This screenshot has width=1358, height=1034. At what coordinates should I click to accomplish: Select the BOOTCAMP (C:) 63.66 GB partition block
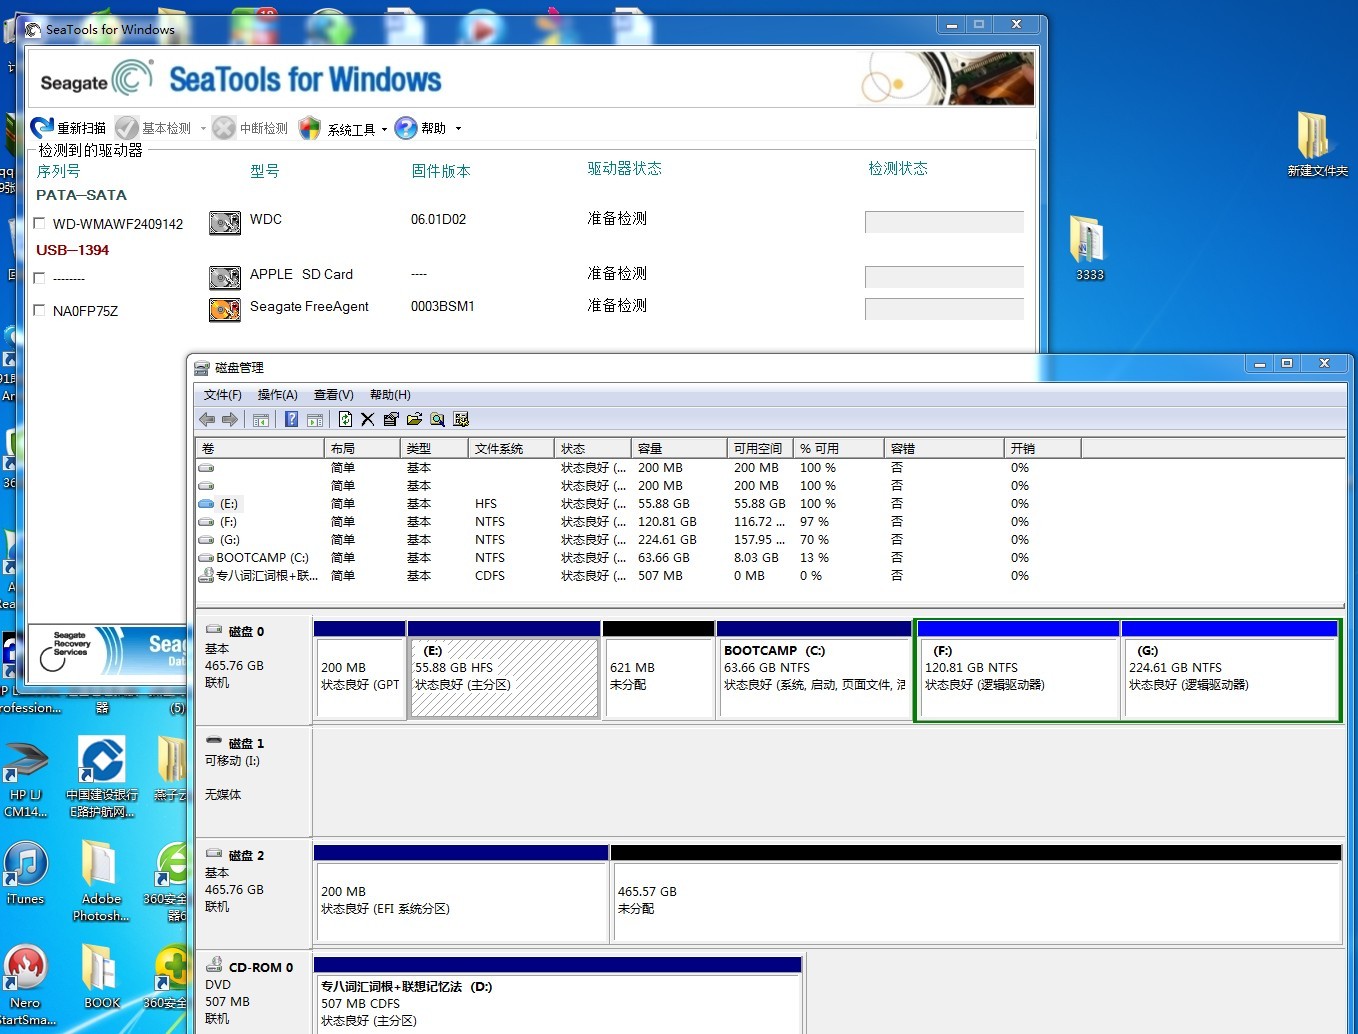814,670
